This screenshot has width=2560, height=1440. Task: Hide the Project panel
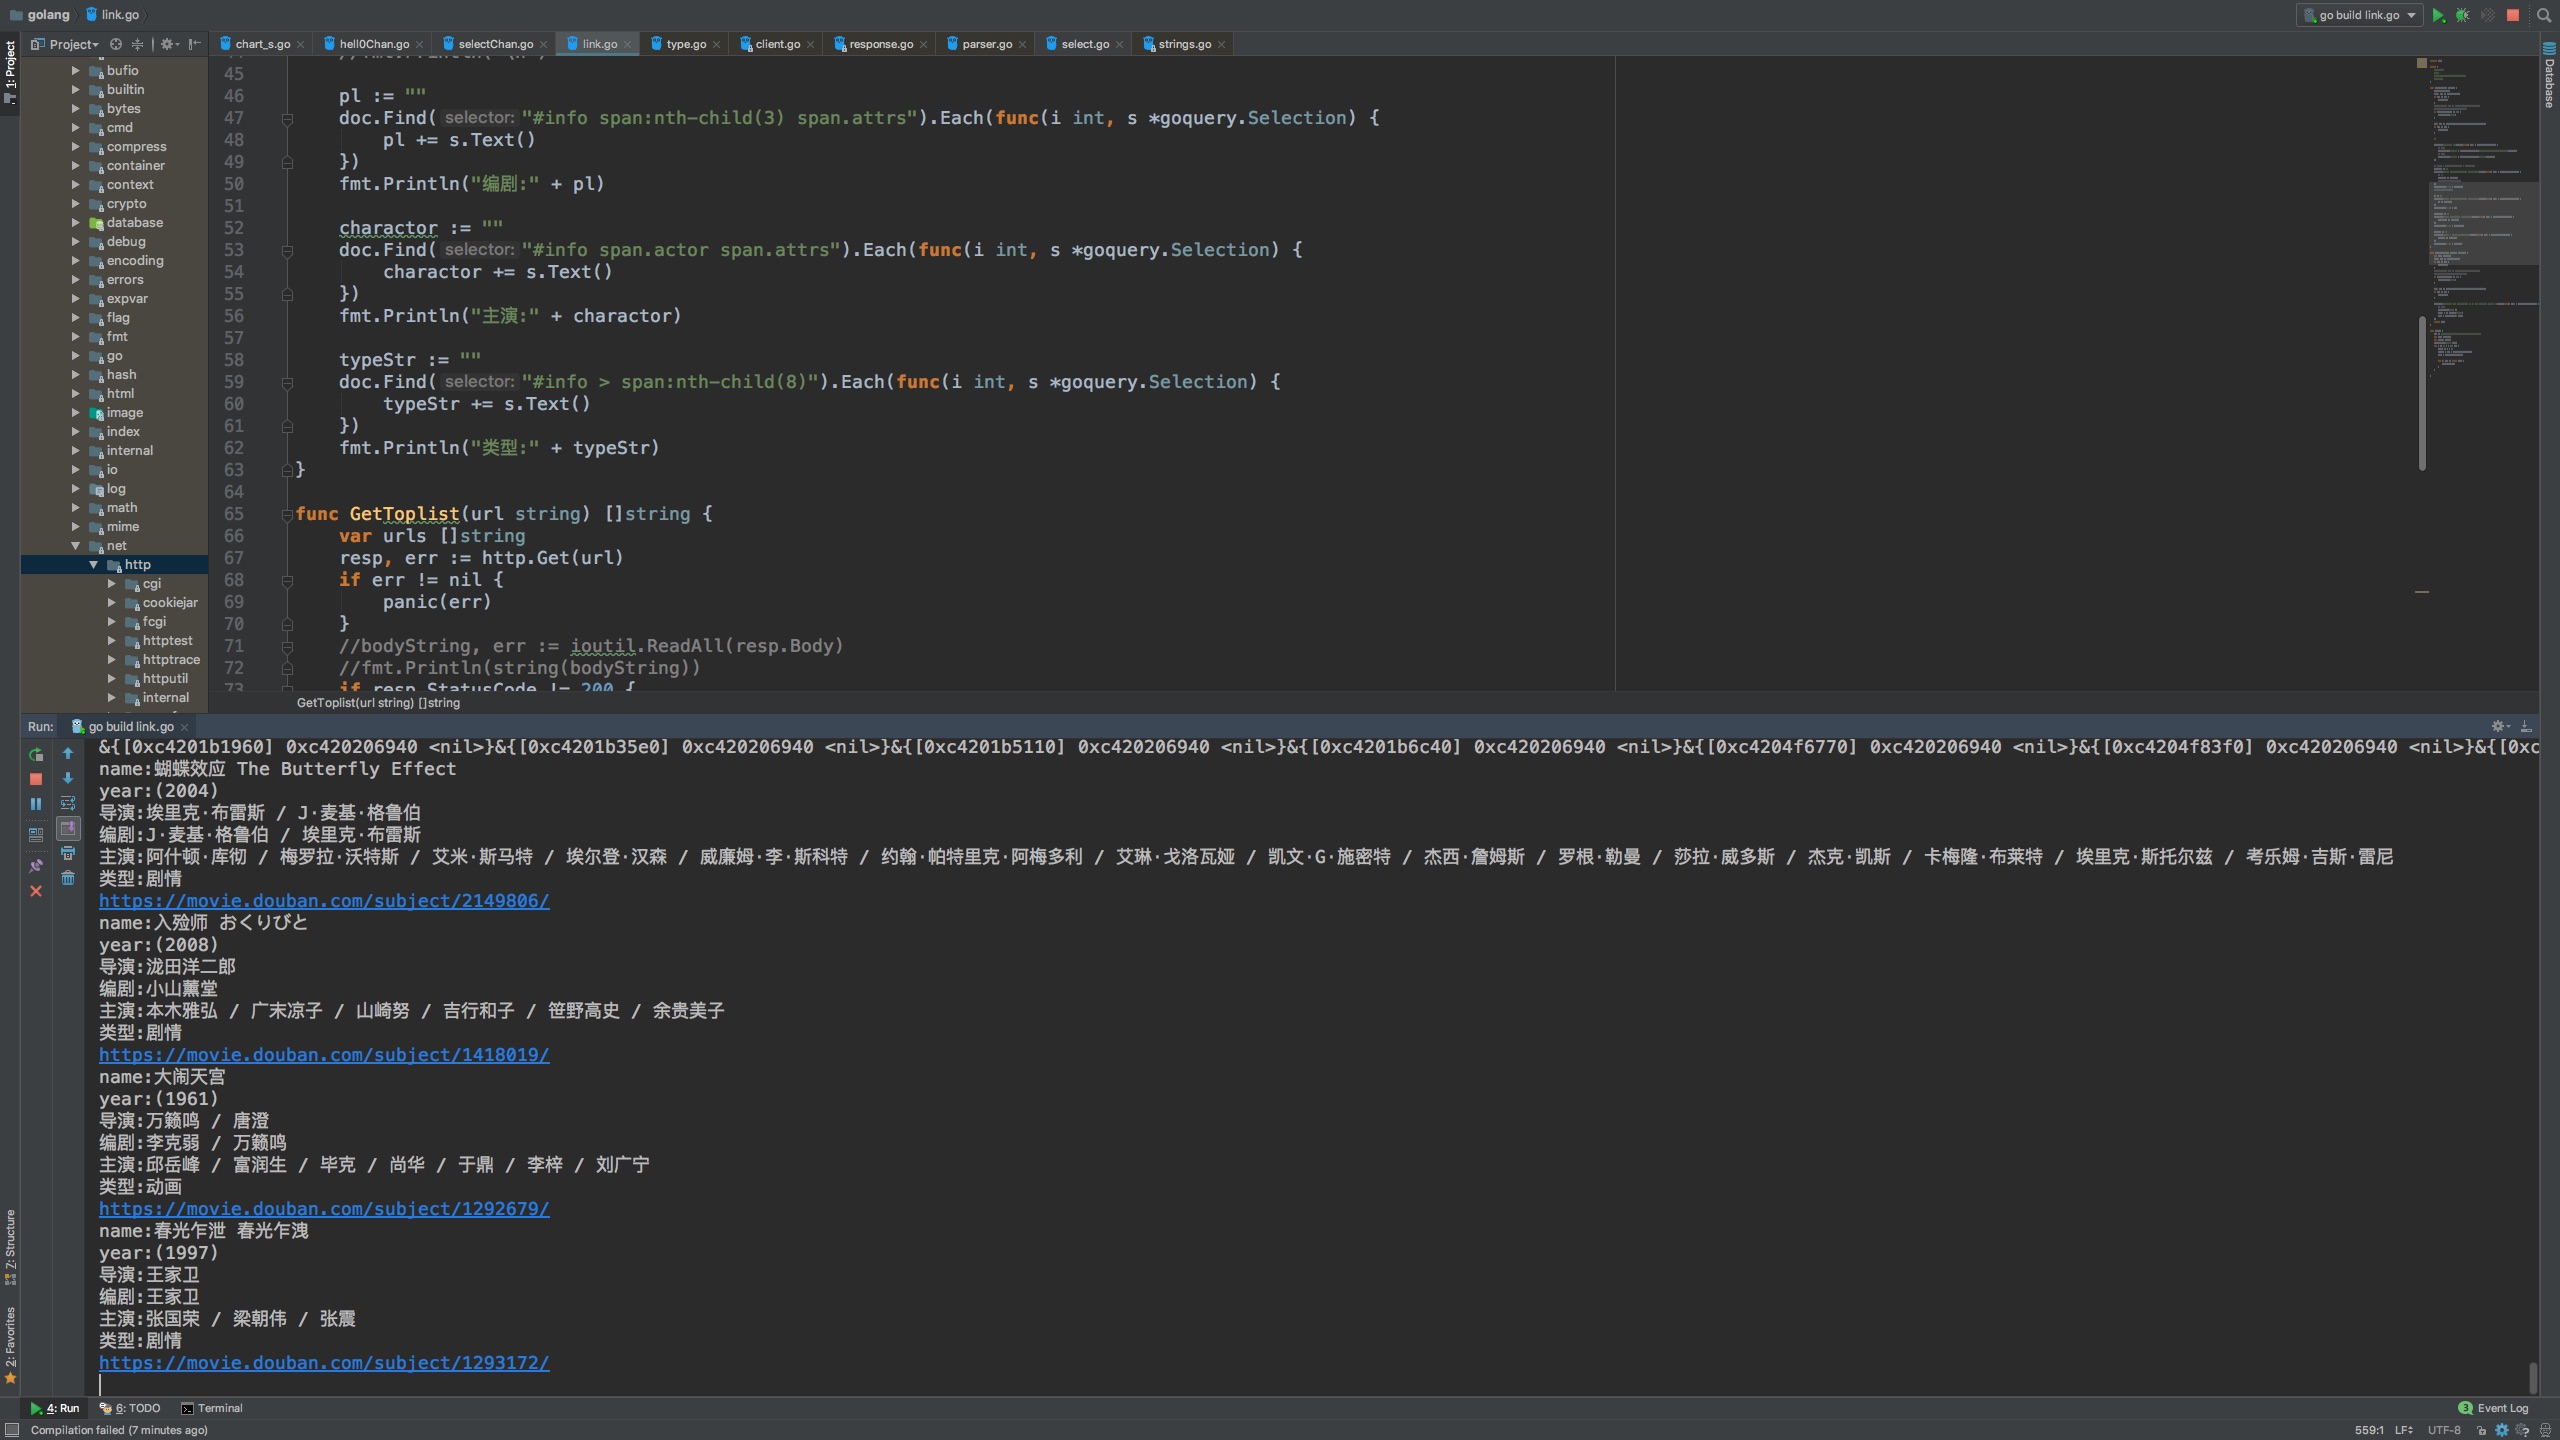click(x=195, y=44)
